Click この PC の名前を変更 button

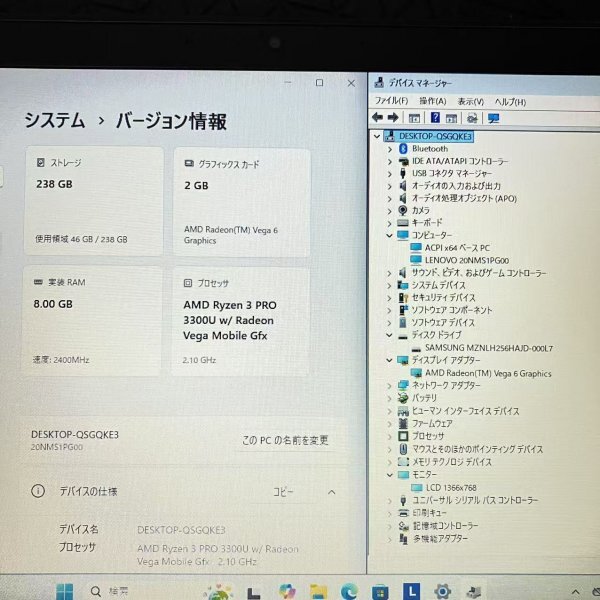(285, 440)
